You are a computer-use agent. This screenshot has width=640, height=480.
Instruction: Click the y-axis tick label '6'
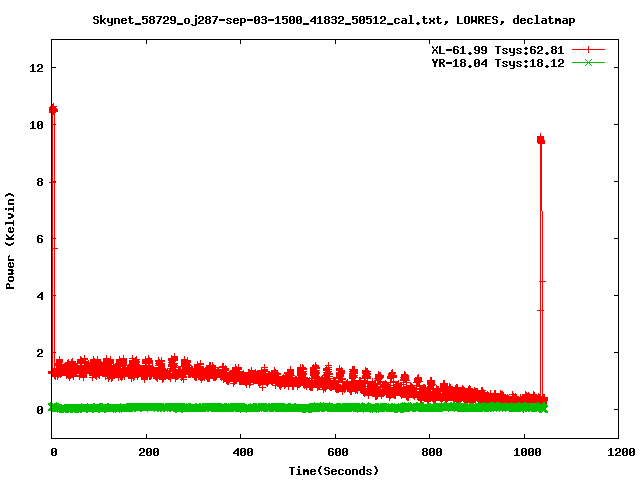click(40, 239)
